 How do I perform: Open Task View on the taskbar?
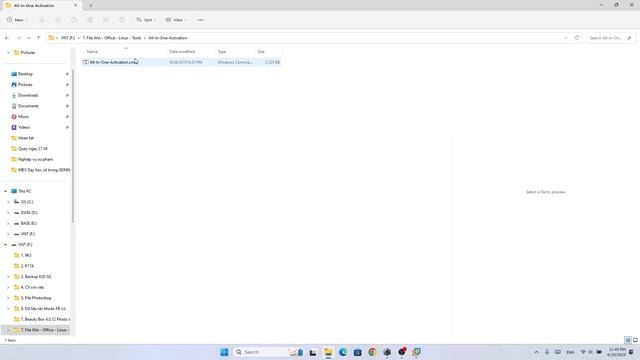(x=313, y=352)
